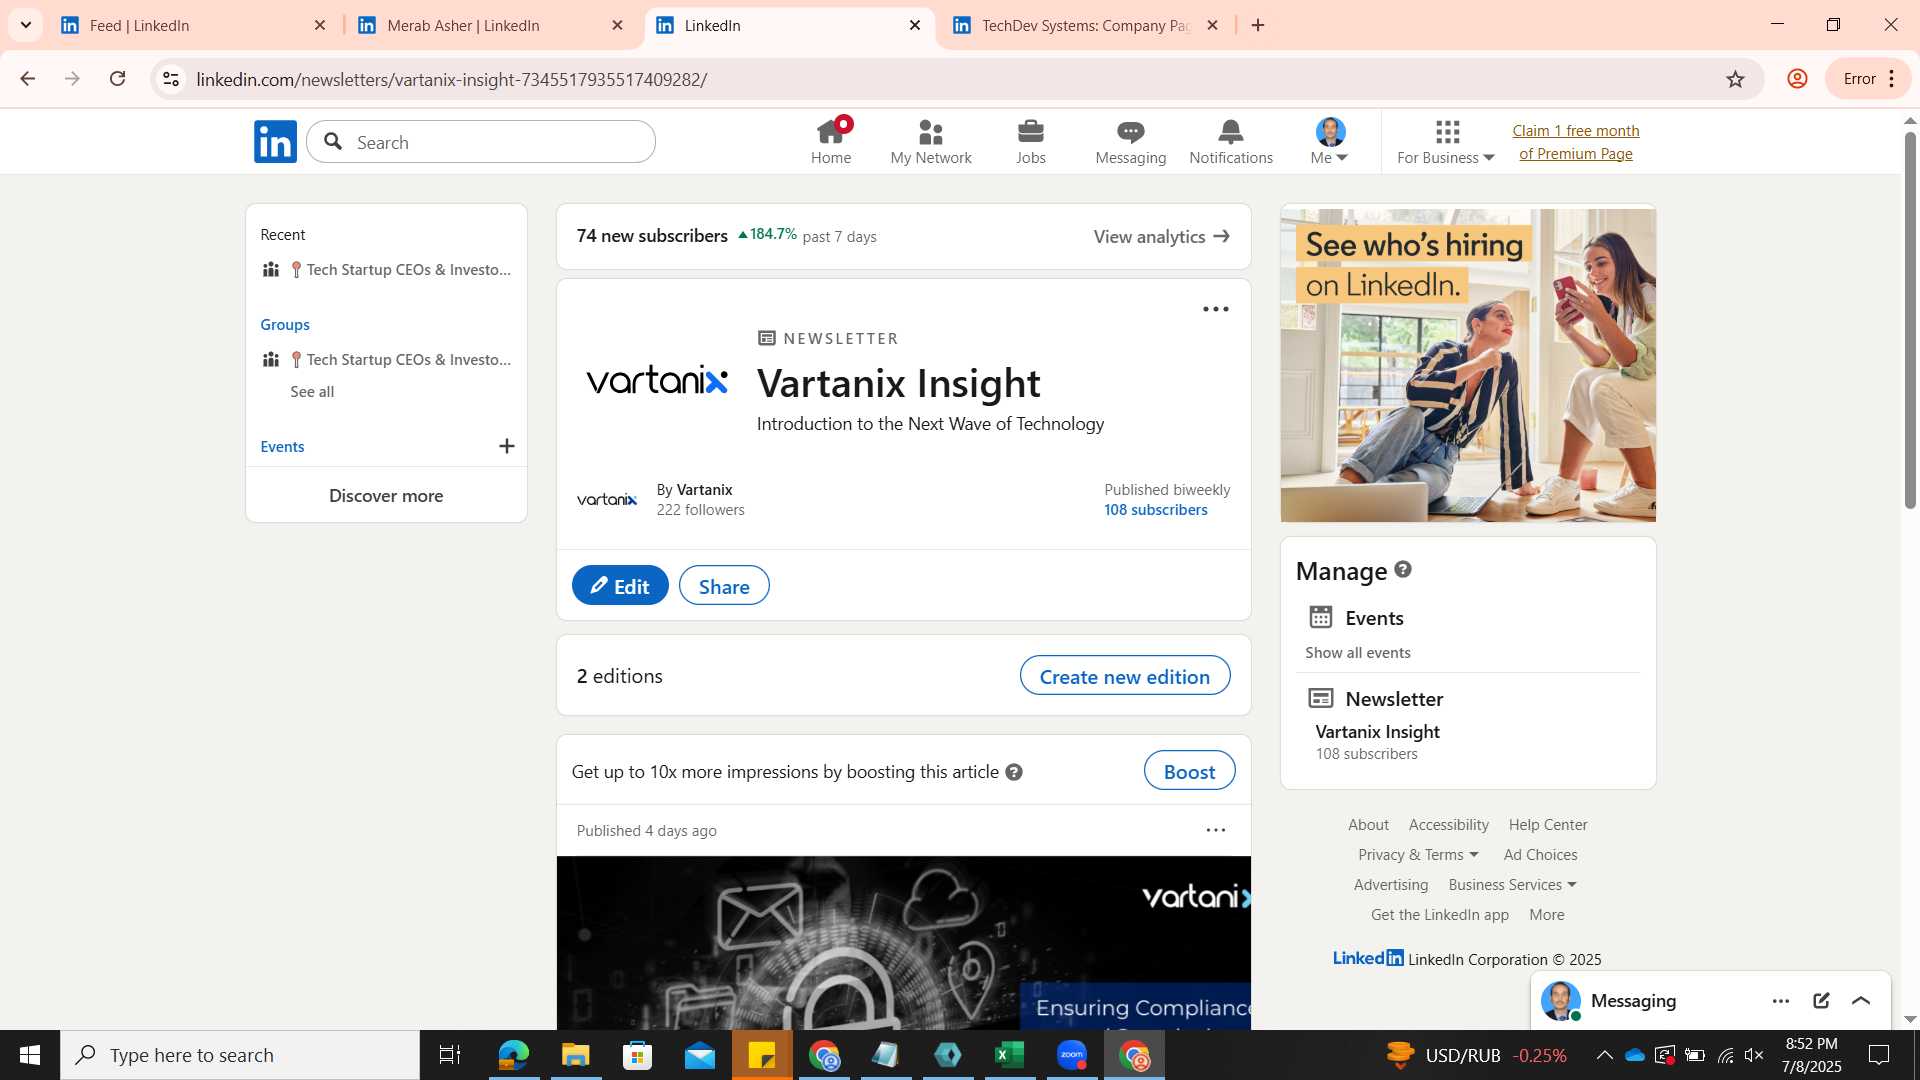Open a new browser tab
The height and width of the screenshot is (1080, 1920).
(1258, 25)
